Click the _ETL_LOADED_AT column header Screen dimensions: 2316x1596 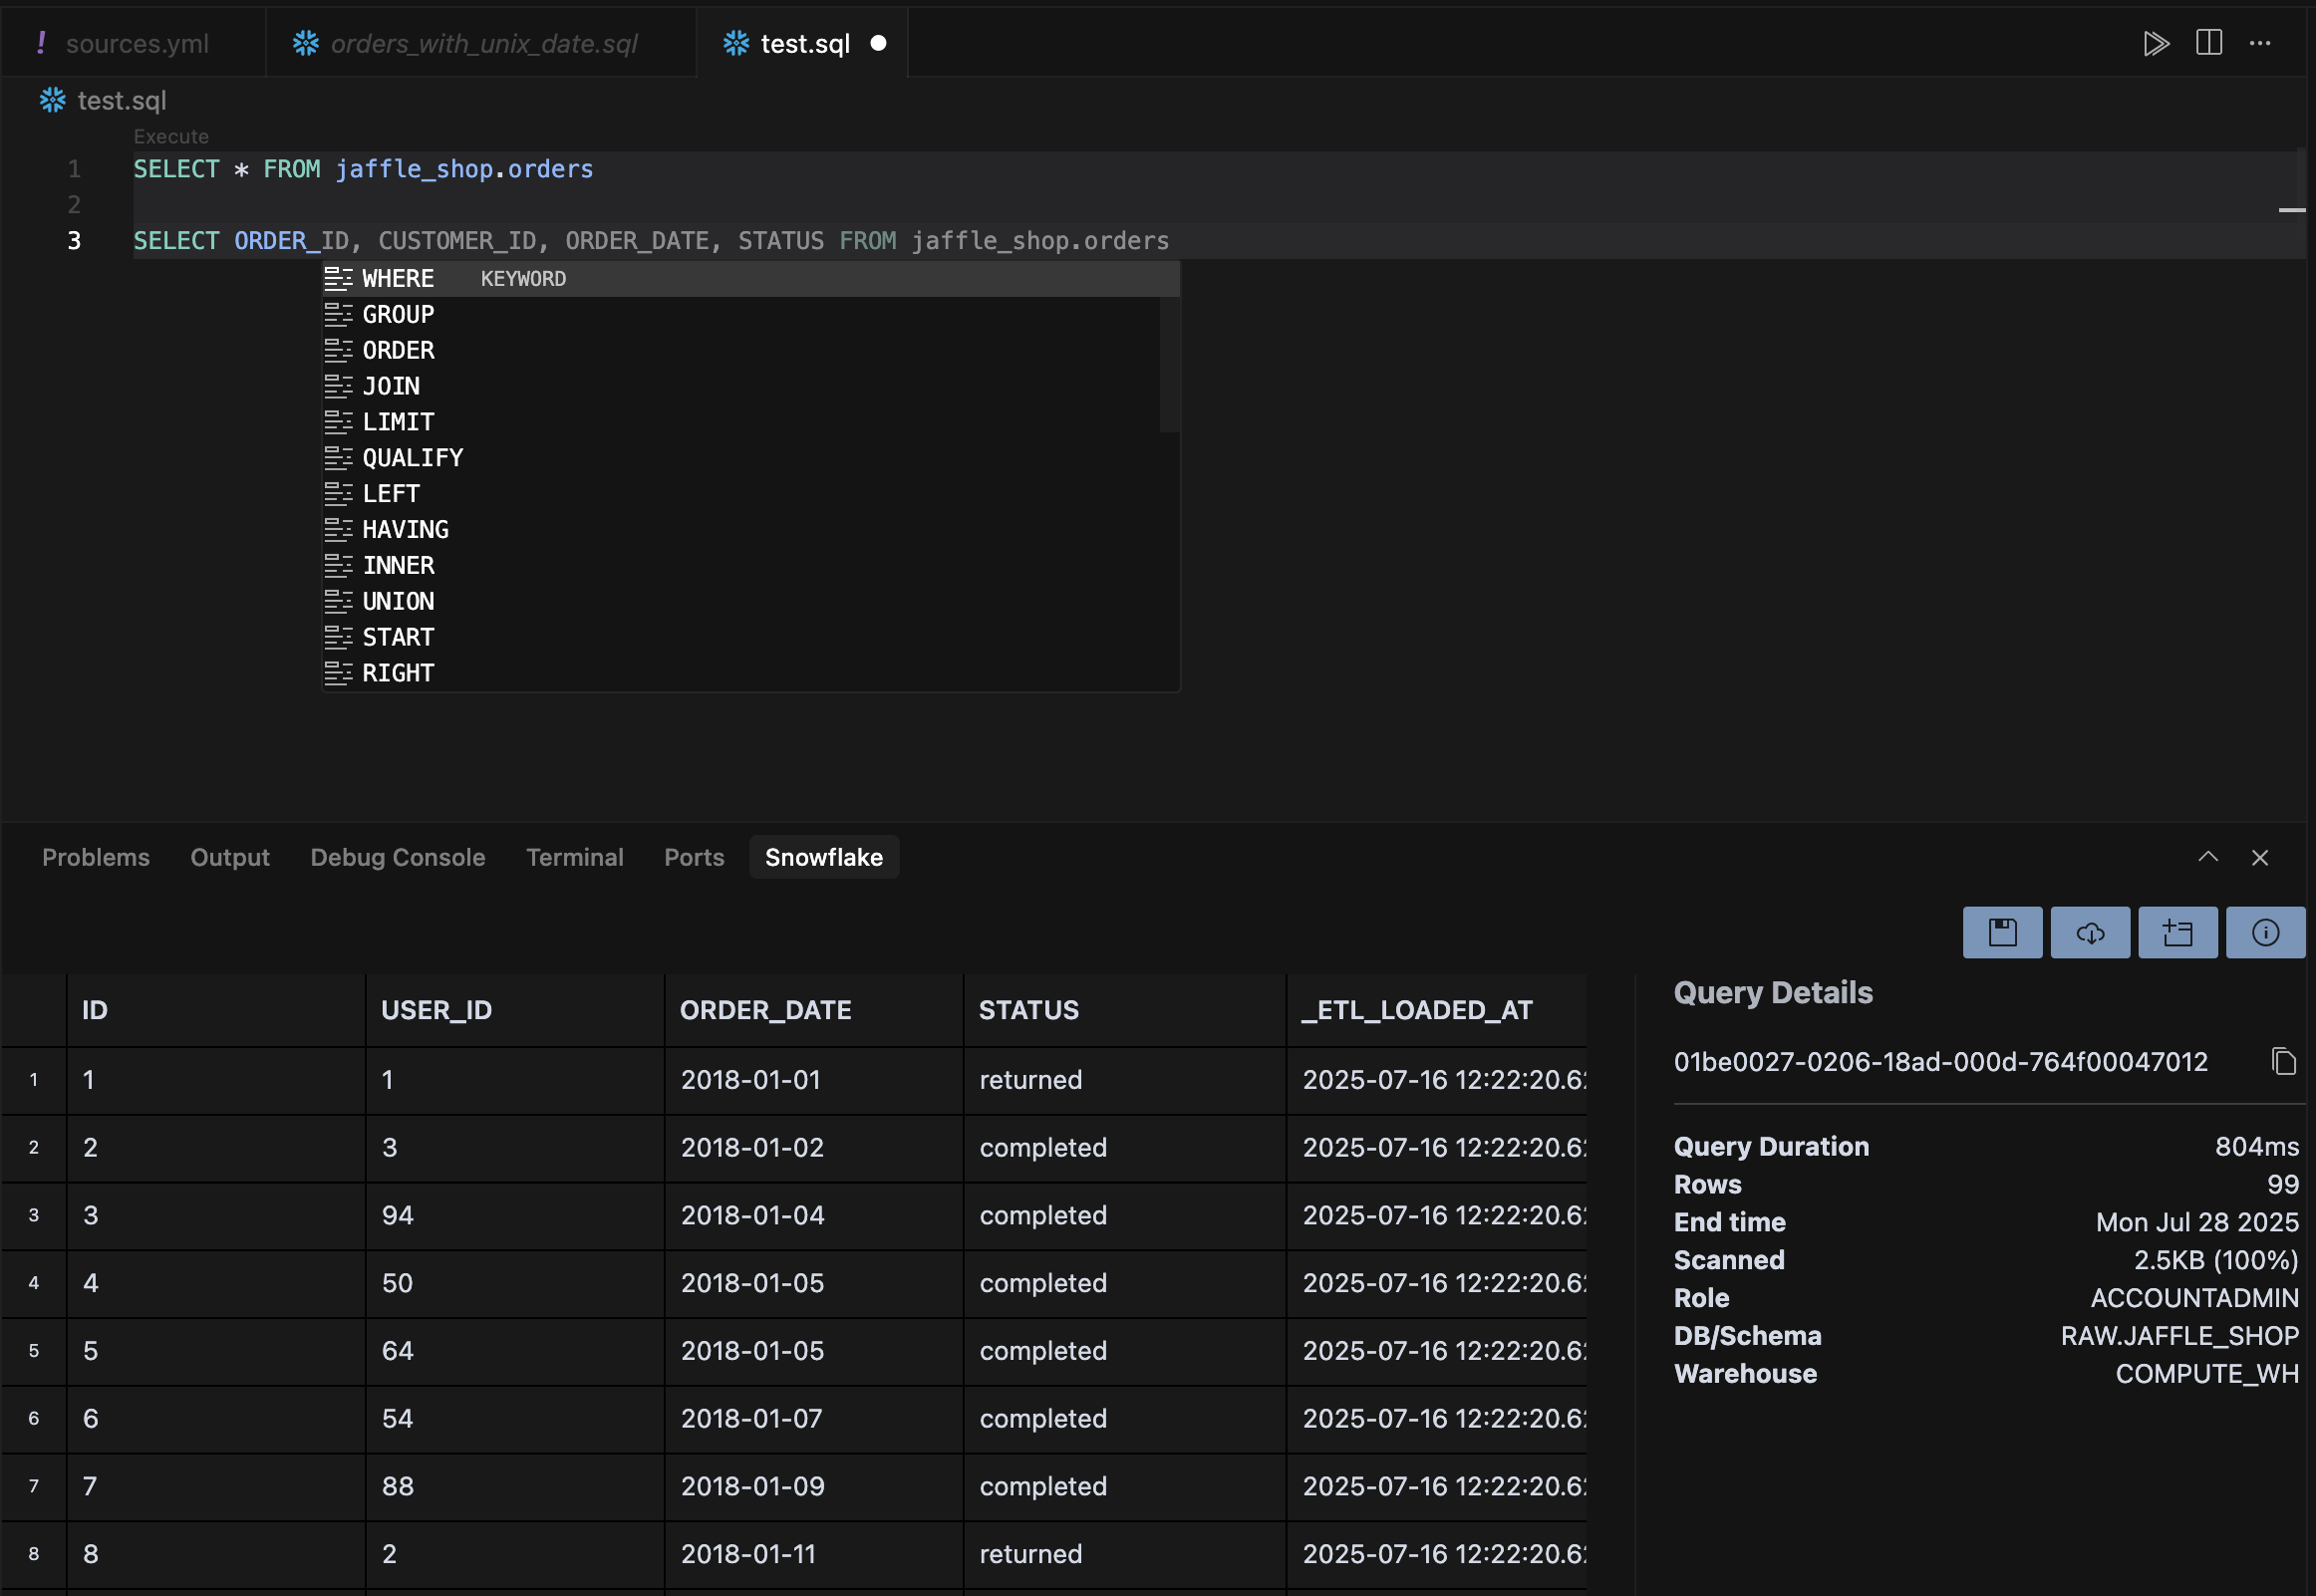(x=1436, y=1010)
